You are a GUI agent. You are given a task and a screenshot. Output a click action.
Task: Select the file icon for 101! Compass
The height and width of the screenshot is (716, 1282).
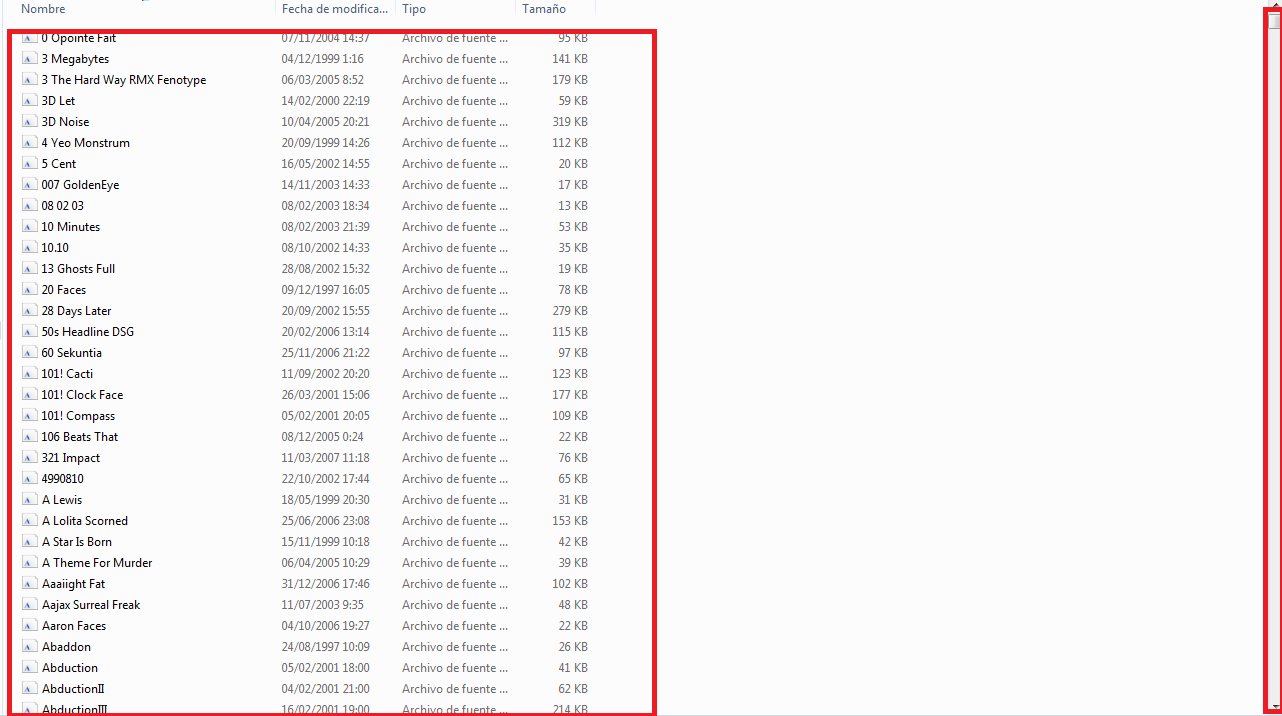click(30, 416)
